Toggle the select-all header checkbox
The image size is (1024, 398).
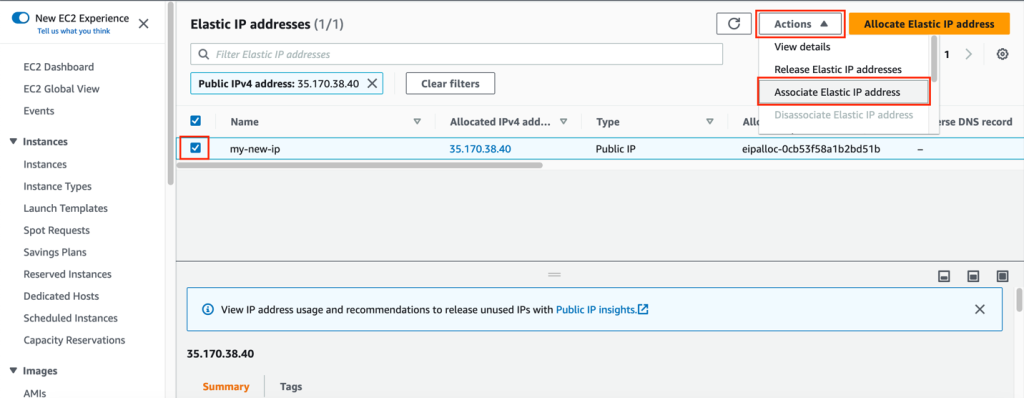click(195, 121)
